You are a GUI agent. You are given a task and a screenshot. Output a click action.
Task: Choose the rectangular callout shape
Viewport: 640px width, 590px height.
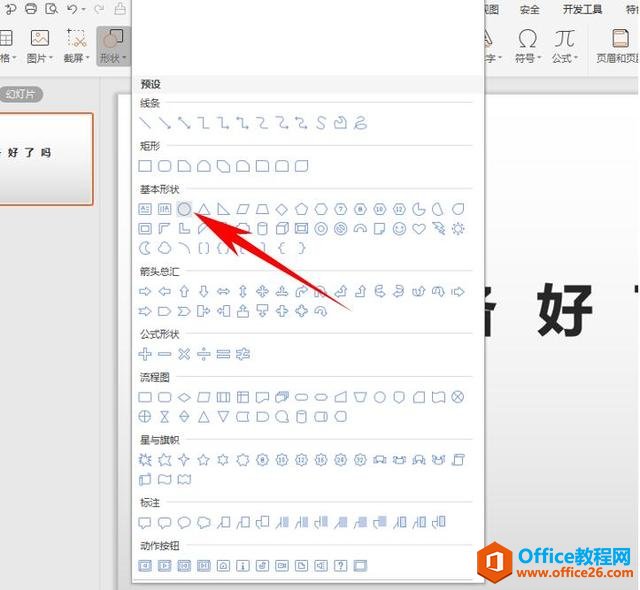pyautogui.click(x=145, y=522)
